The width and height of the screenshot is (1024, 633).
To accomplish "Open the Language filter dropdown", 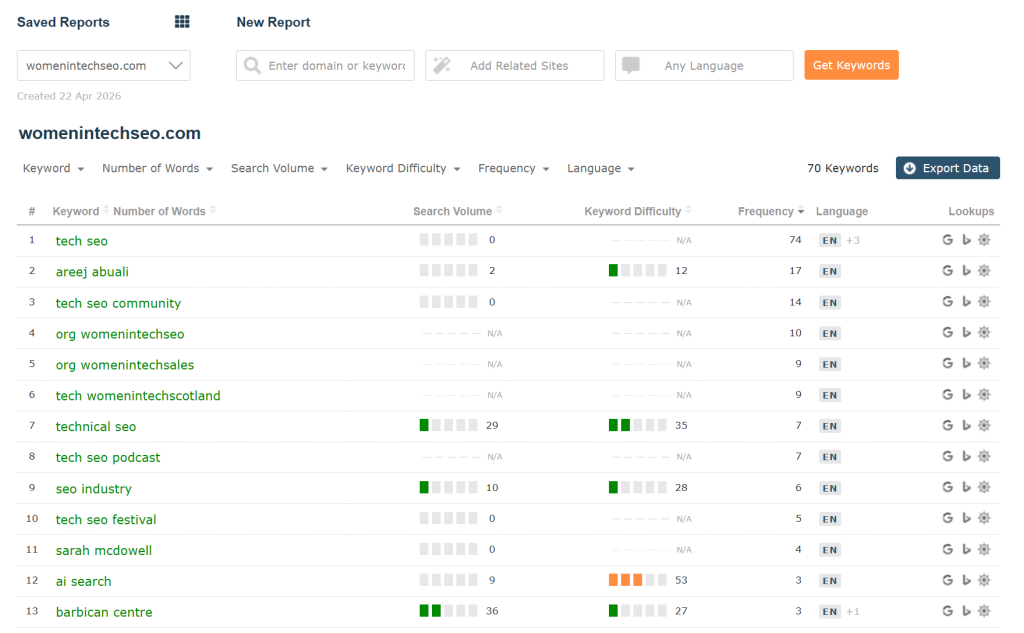I will tap(601, 169).
